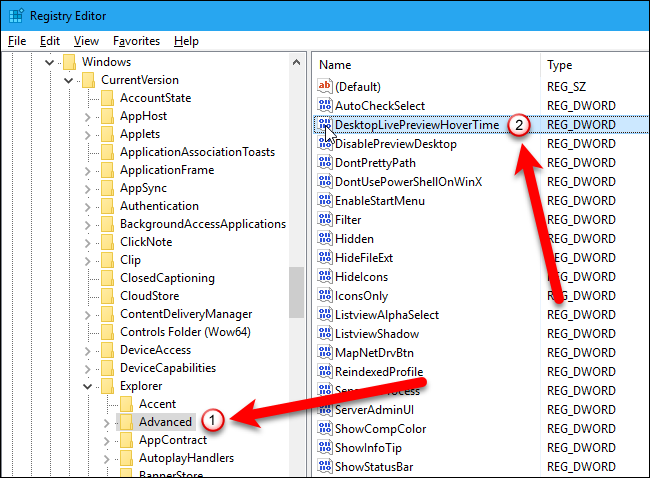Expand the Authentication key arrow
The width and height of the screenshot is (650, 478).
pos(88,206)
